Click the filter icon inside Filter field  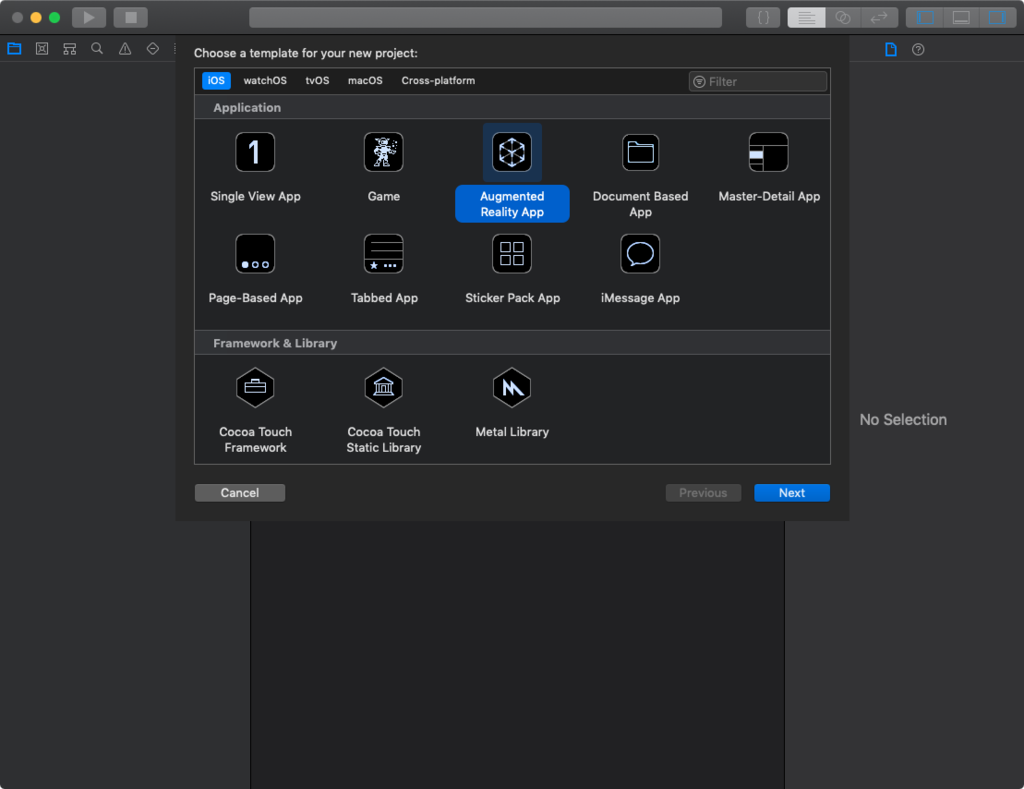coord(699,82)
